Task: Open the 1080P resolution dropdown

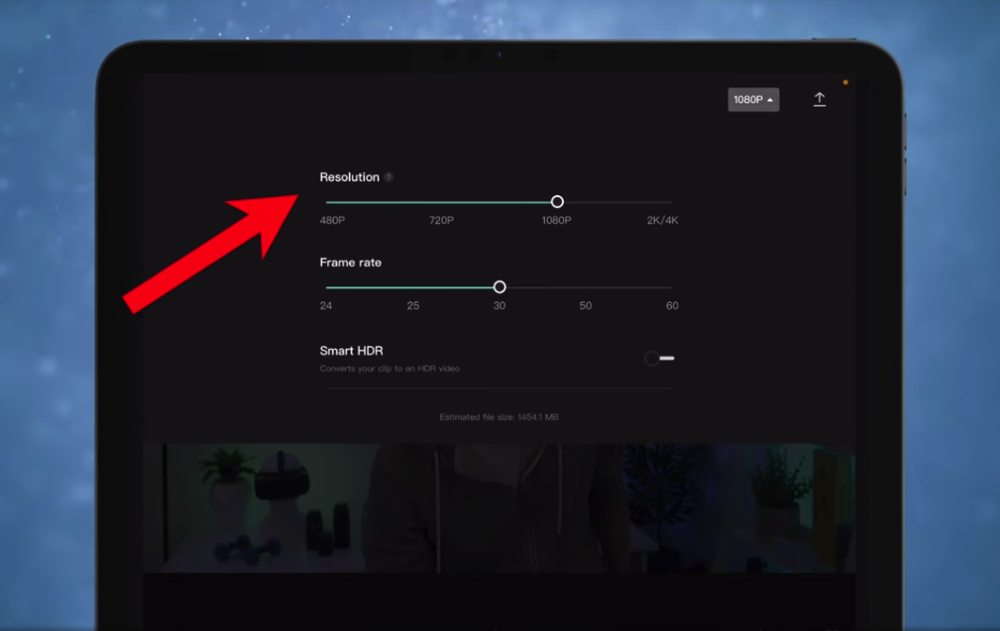Action: coord(753,100)
